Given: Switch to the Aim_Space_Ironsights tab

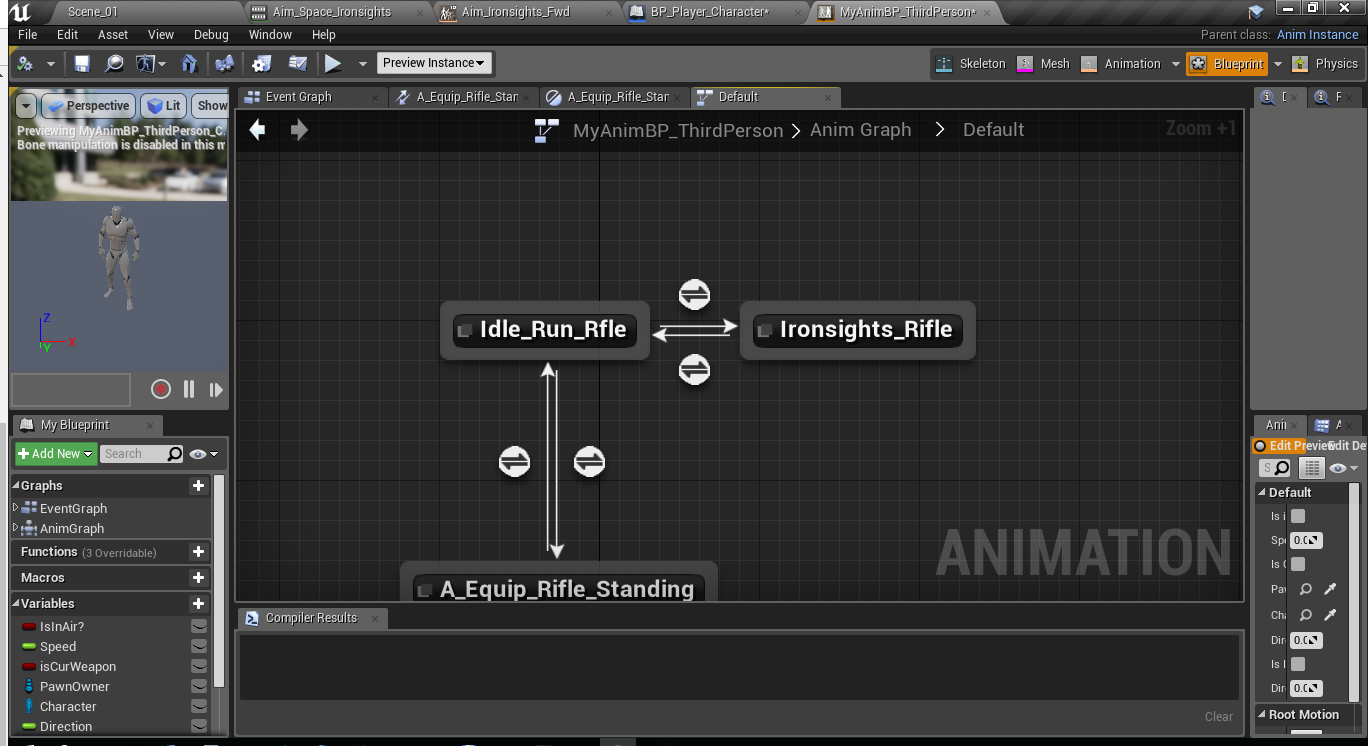Looking at the screenshot, I should pyautogui.click(x=332, y=12).
